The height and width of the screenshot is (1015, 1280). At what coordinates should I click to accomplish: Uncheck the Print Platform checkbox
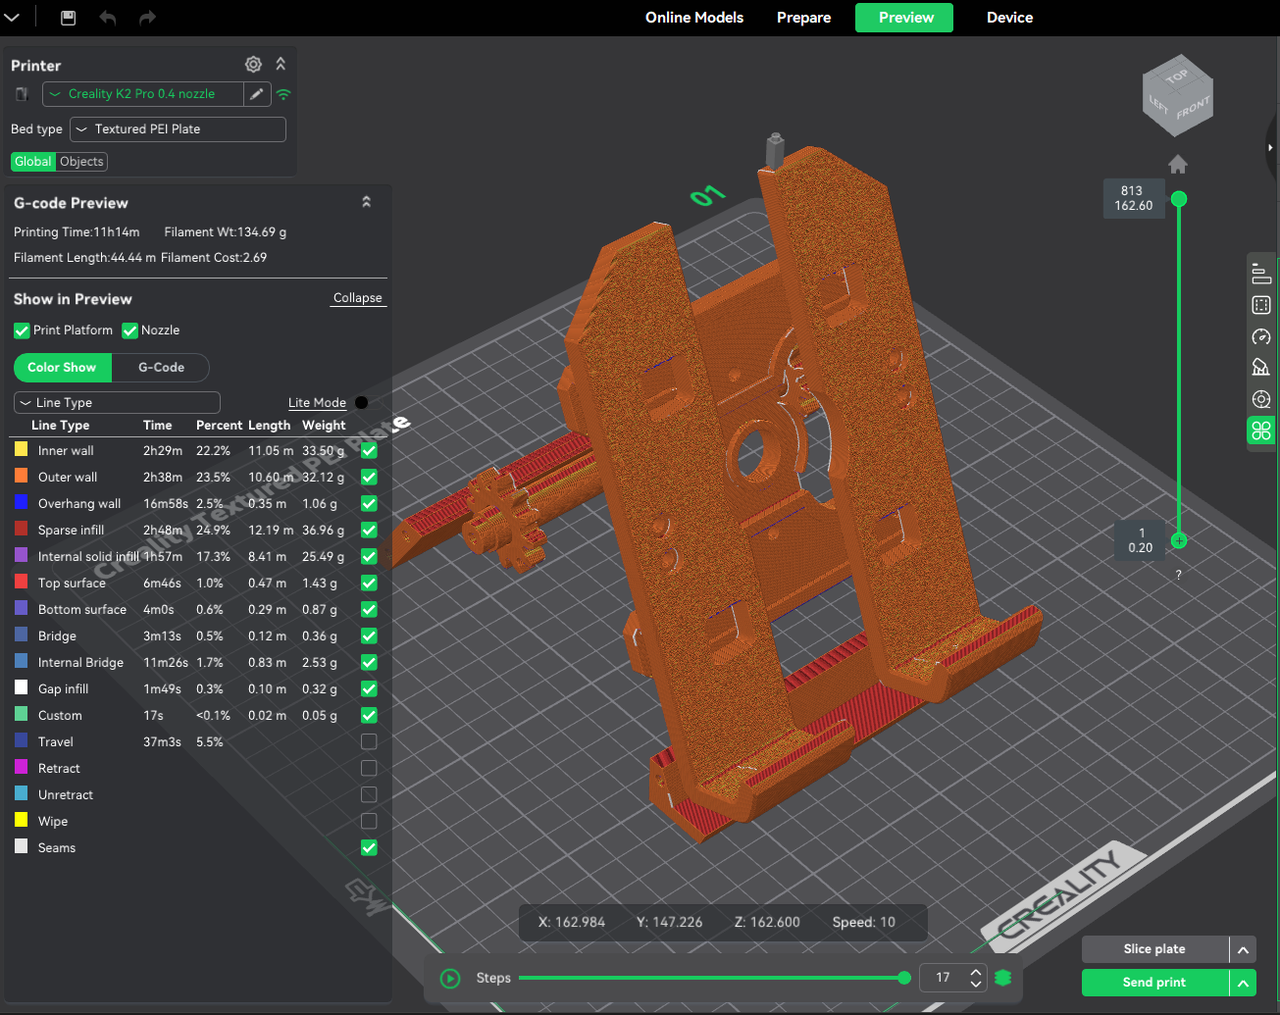pos(22,331)
